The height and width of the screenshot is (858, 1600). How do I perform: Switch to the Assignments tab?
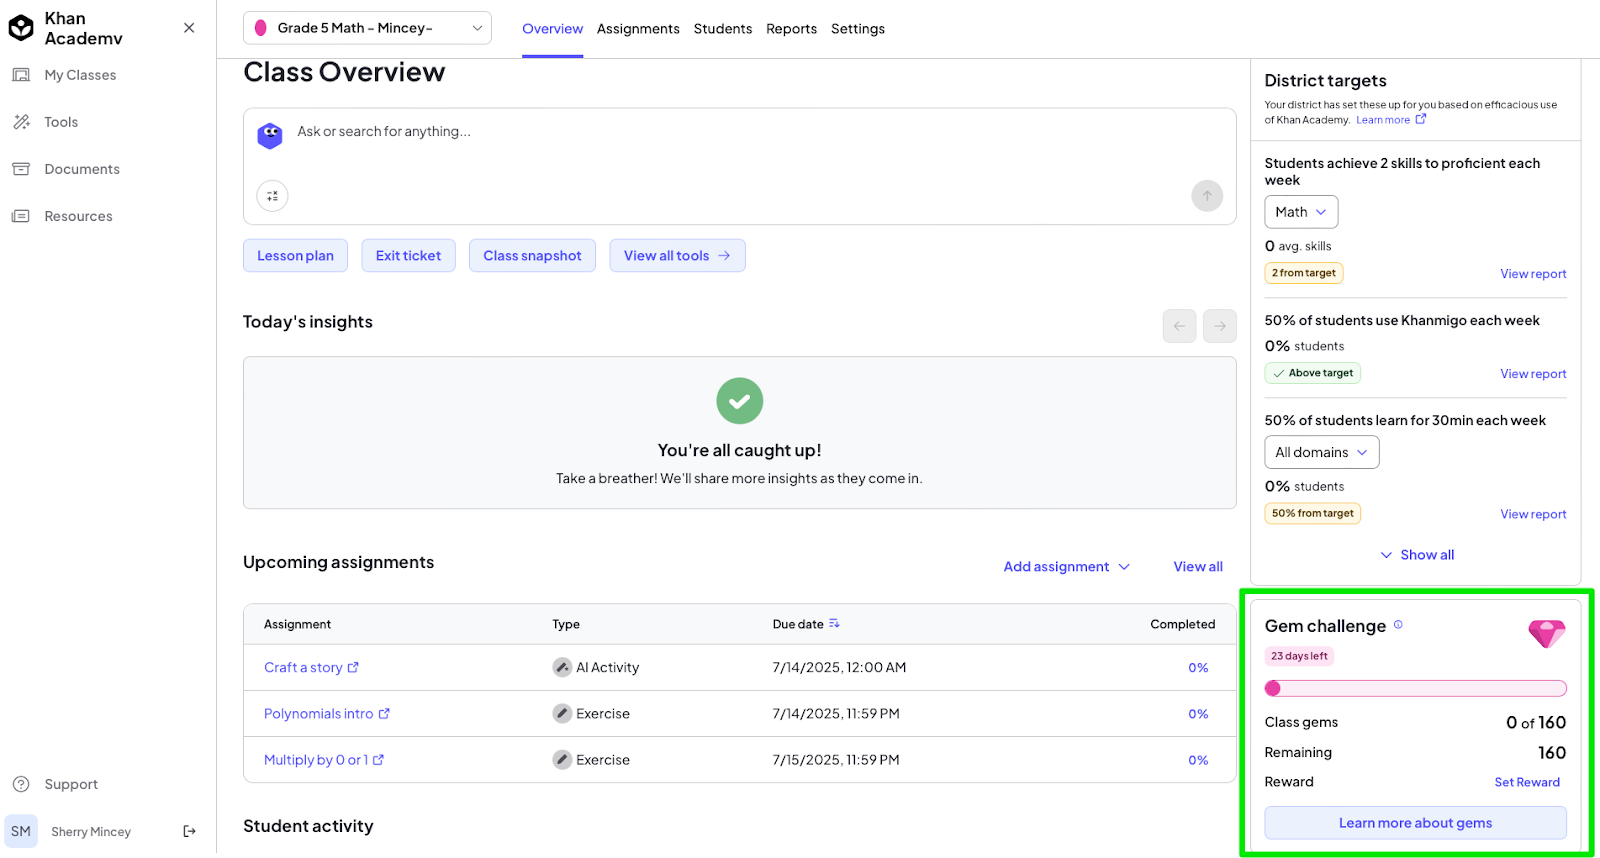click(x=638, y=29)
